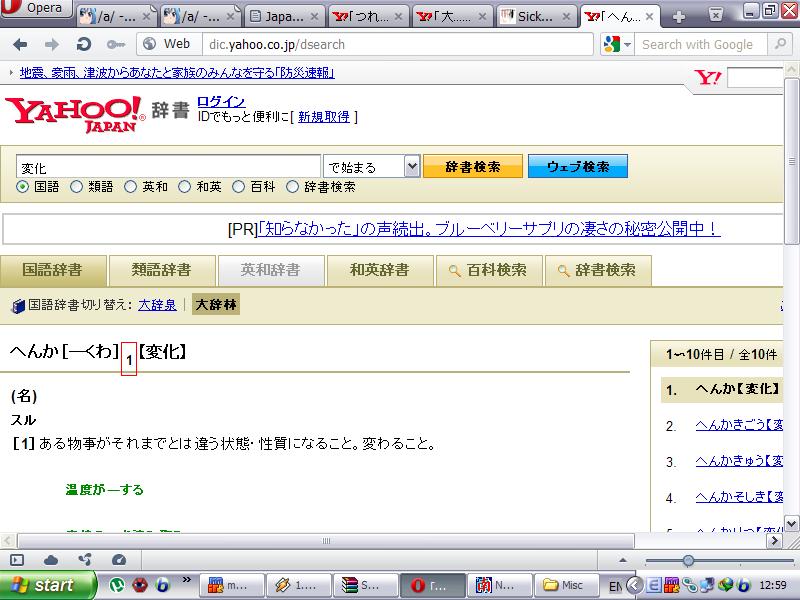Open the password wand key icon

tap(116, 45)
